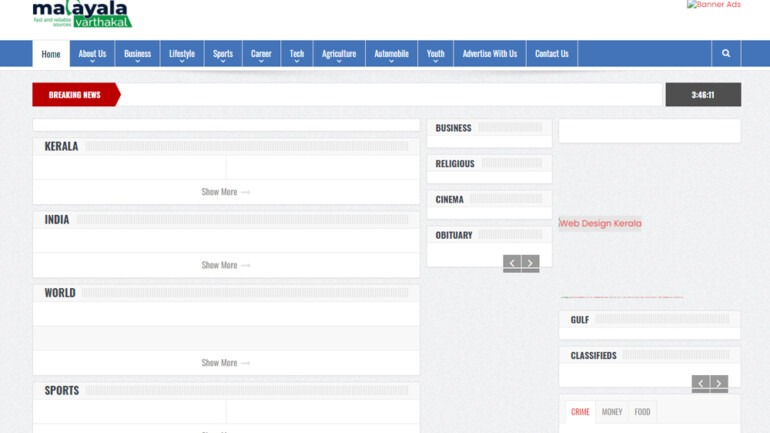Switch to the Money tab
This screenshot has width=770, height=433.
[612, 411]
